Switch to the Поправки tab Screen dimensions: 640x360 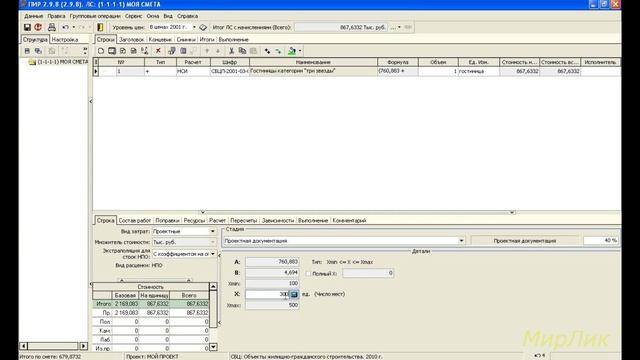pos(167,220)
